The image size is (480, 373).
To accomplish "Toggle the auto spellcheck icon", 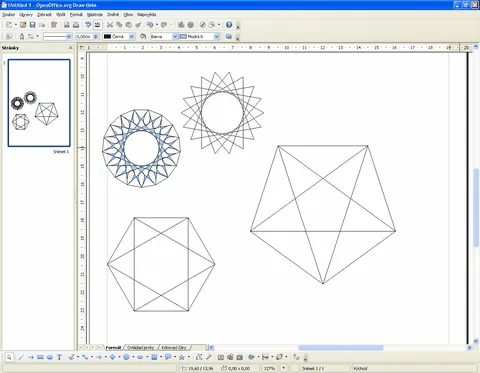I will [97, 25].
